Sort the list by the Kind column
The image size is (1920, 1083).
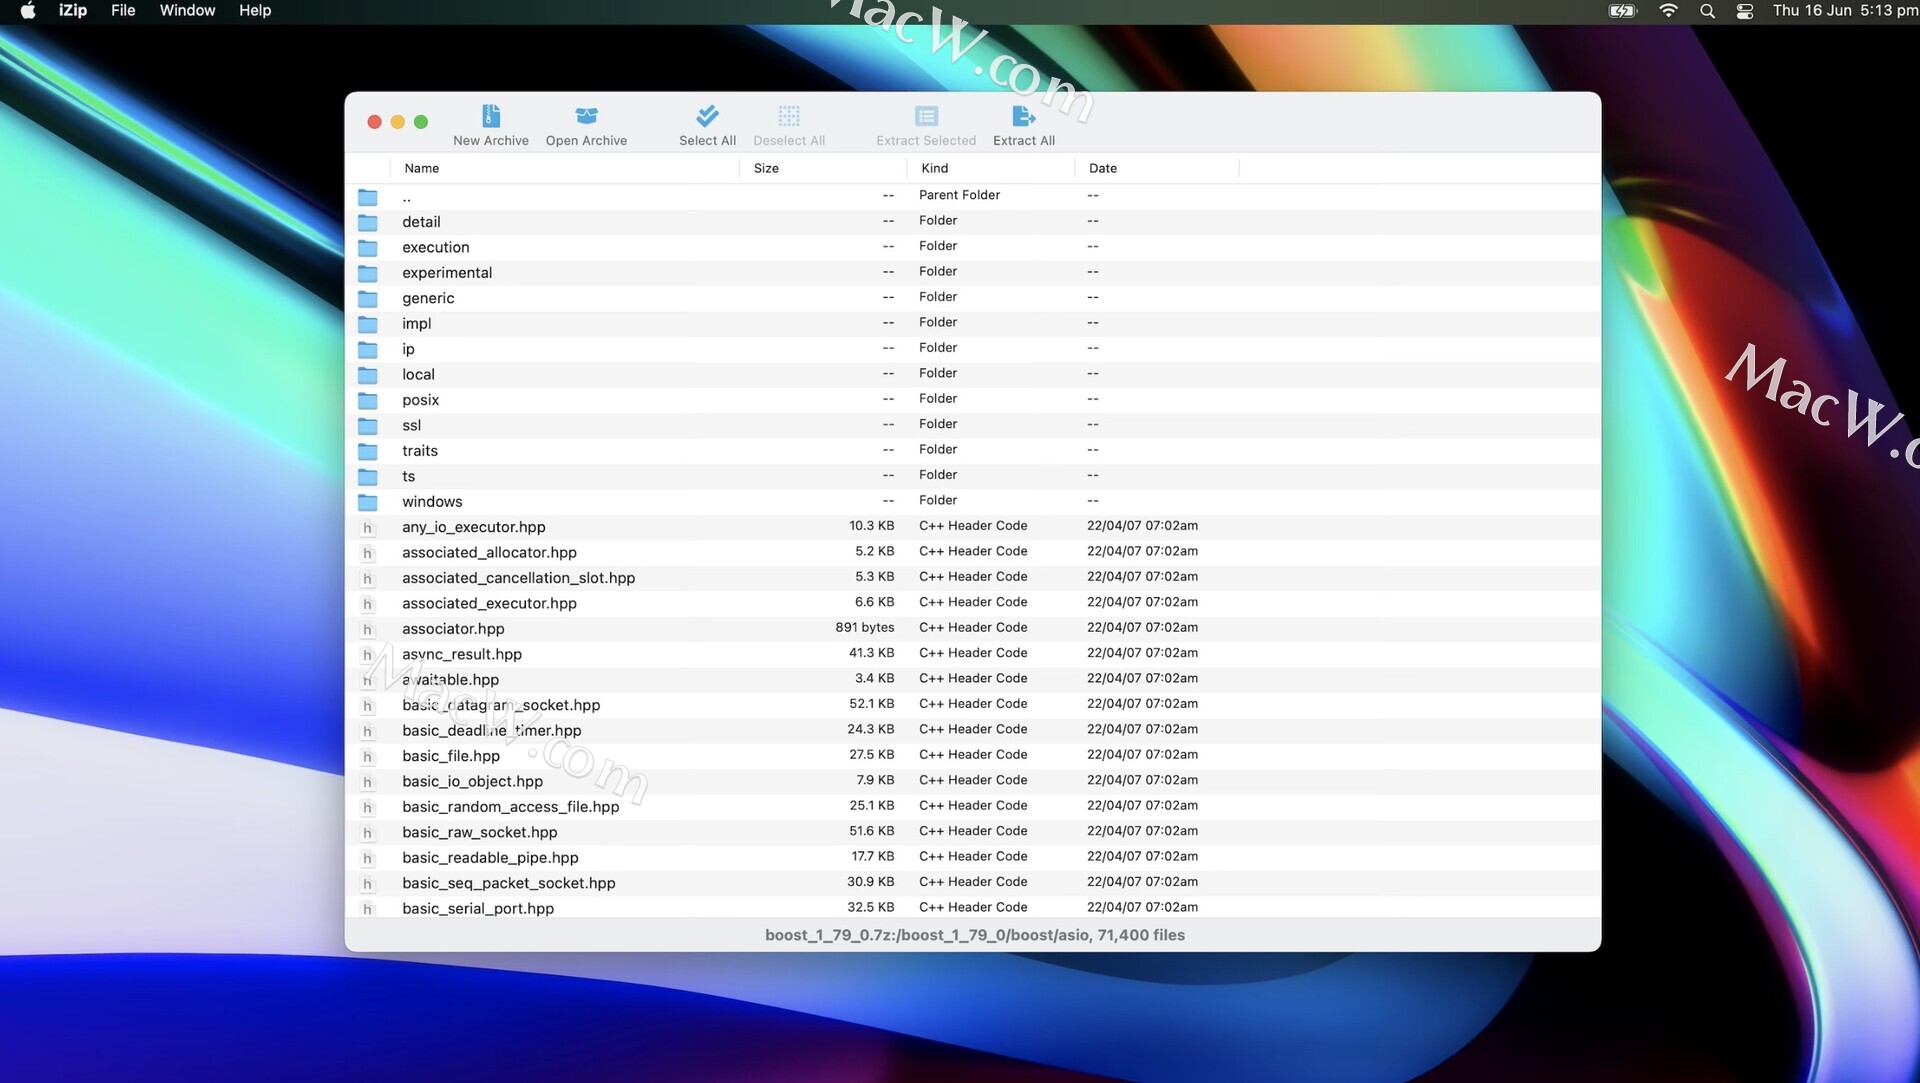click(991, 168)
